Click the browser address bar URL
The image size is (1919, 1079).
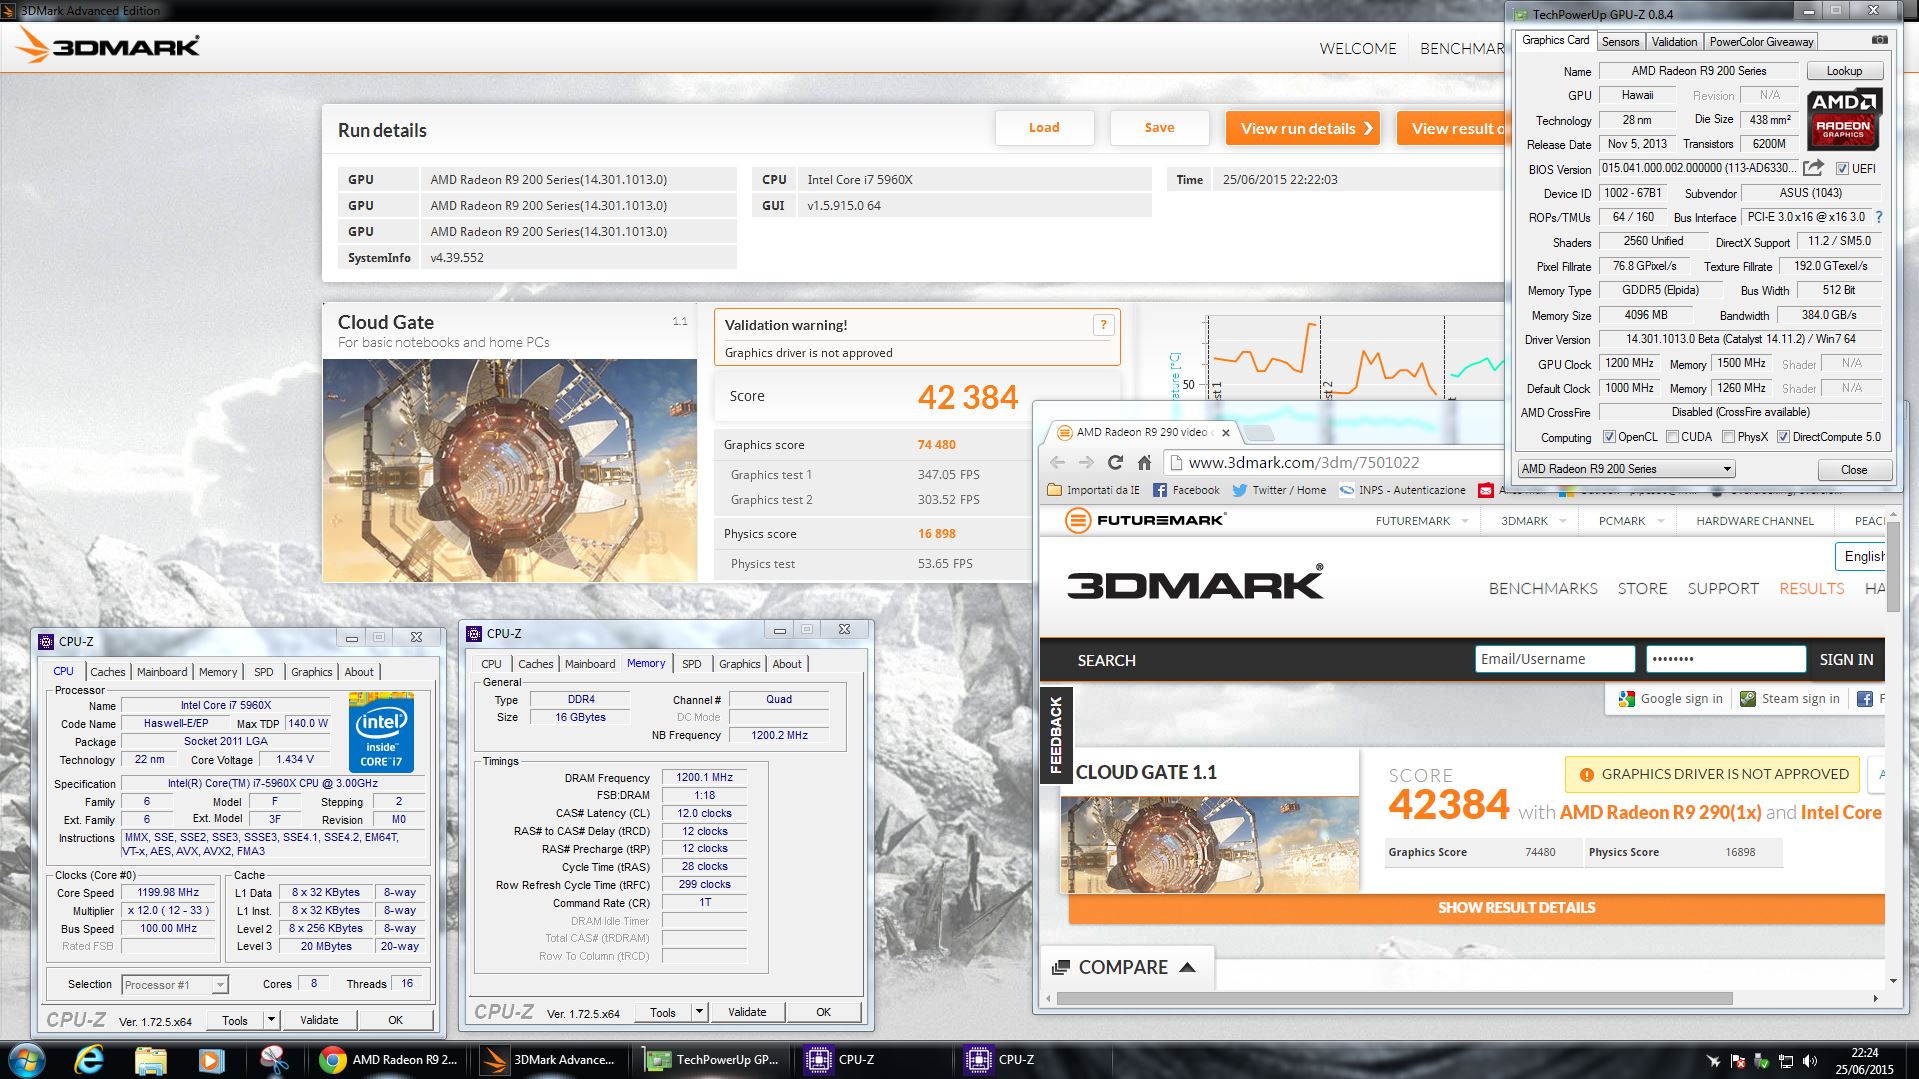(x=1303, y=462)
